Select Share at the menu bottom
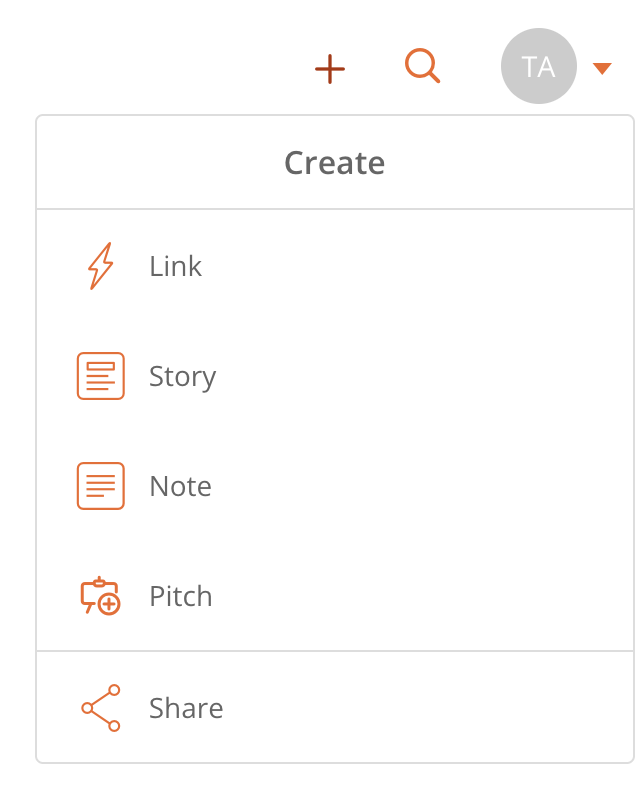 pyautogui.click(x=335, y=708)
